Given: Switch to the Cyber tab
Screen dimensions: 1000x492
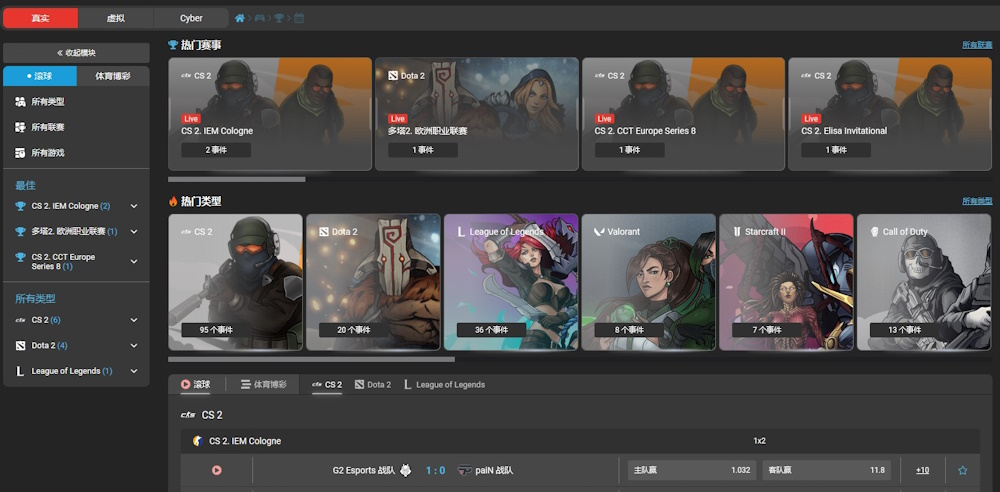Looking at the screenshot, I should pos(191,18).
